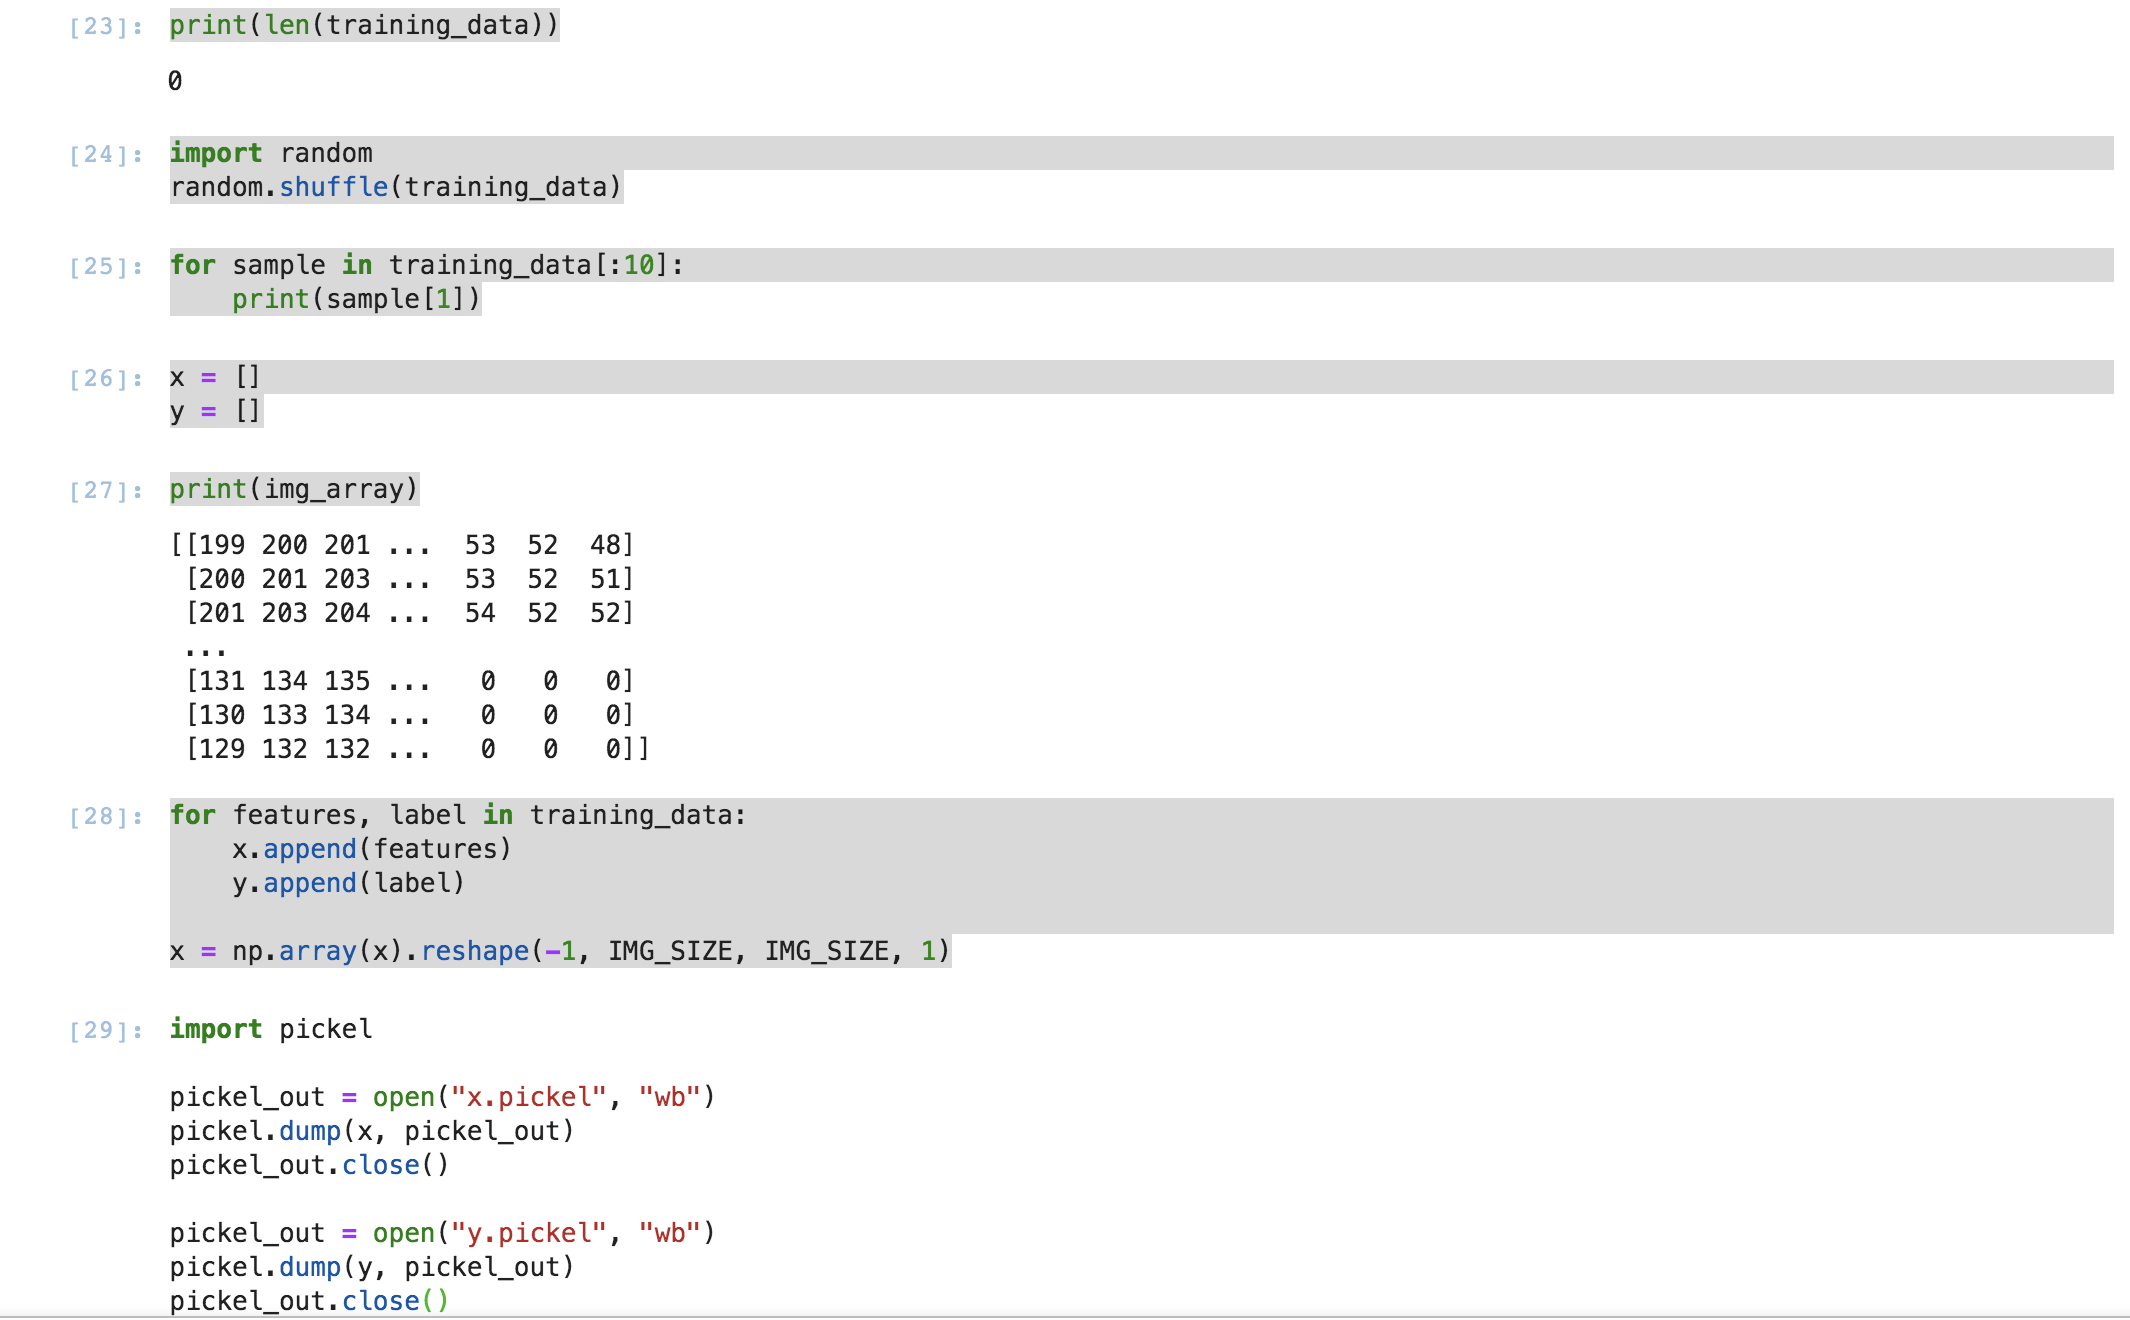Click the x = [] code line
The width and height of the screenshot is (2130, 1320).
click(x=215, y=377)
